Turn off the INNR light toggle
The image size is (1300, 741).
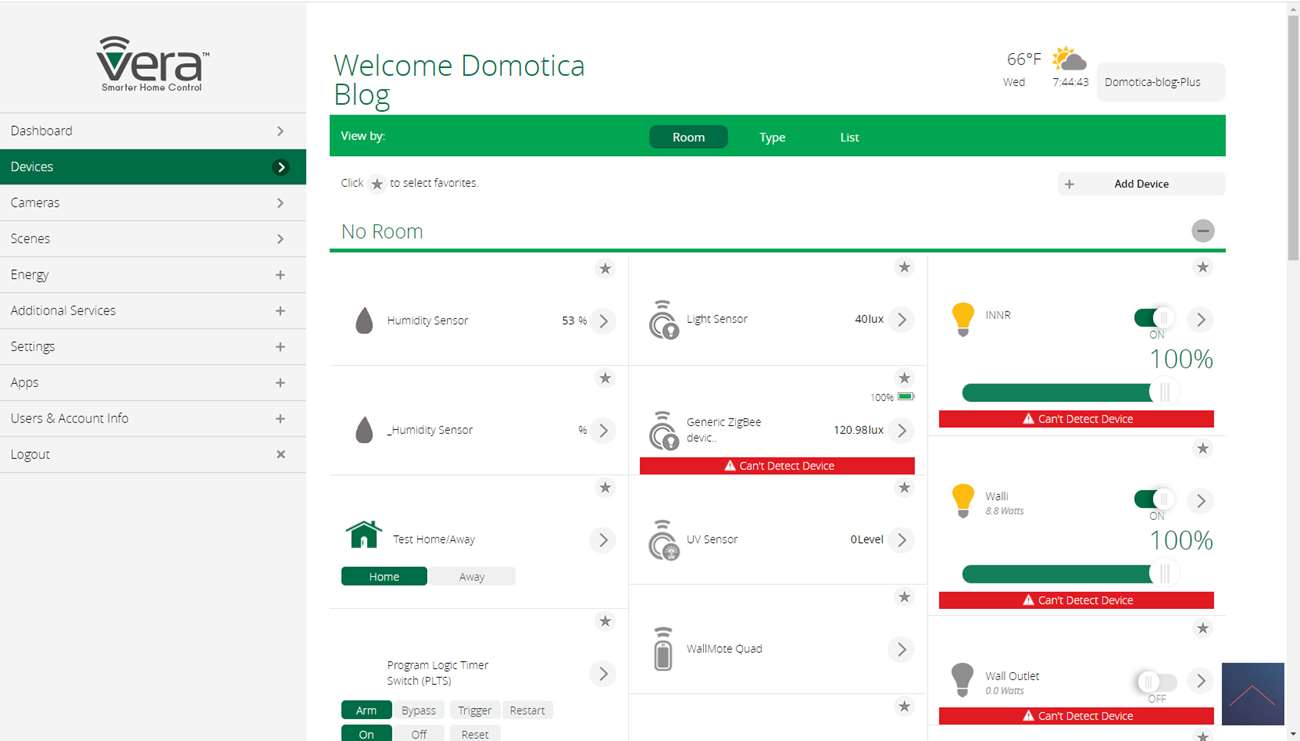point(1154,318)
